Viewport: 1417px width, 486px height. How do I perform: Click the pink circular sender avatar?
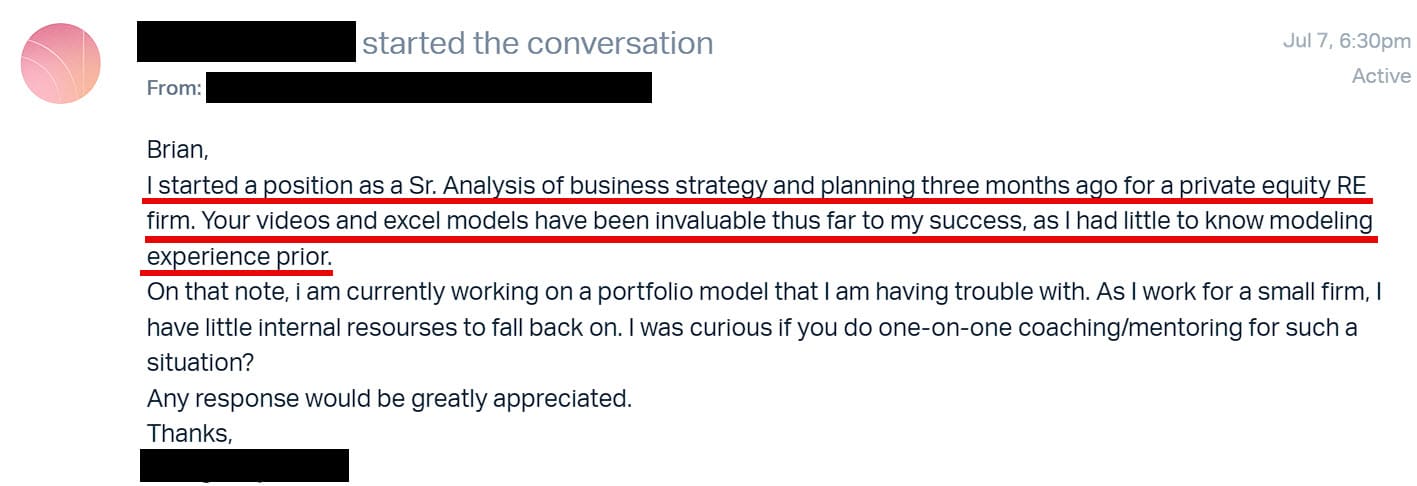(x=61, y=63)
